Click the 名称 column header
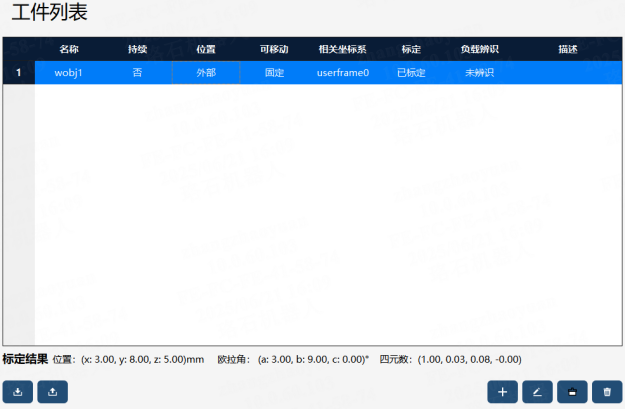This screenshot has height=409, width=625. pos(69,49)
